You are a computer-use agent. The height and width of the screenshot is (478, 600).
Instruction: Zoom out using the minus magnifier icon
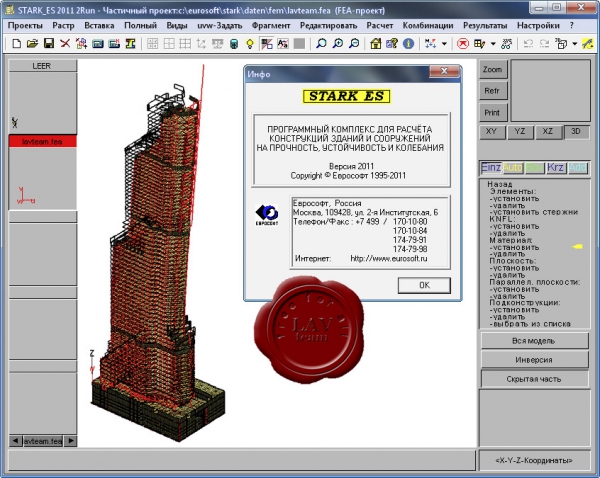click(x=354, y=44)
